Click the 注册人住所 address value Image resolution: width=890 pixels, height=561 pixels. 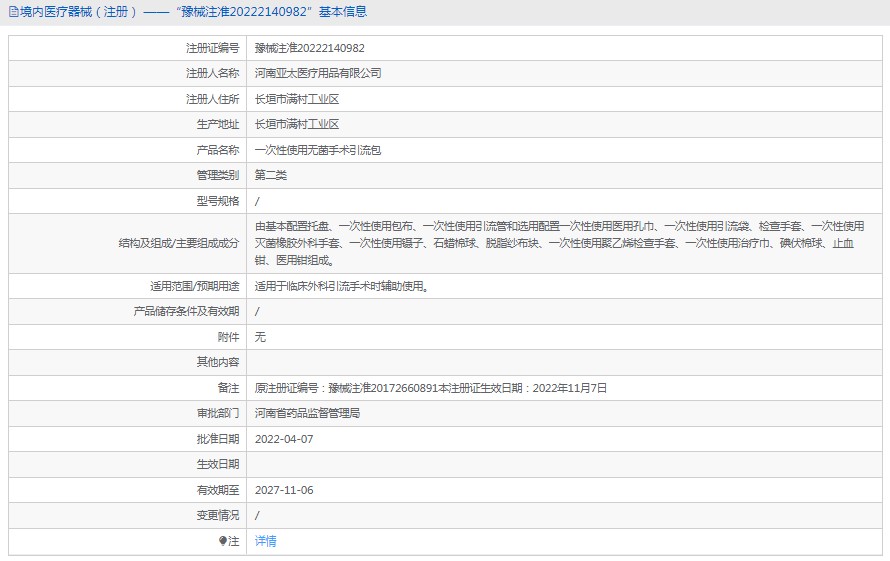click(x=297, y=99)
